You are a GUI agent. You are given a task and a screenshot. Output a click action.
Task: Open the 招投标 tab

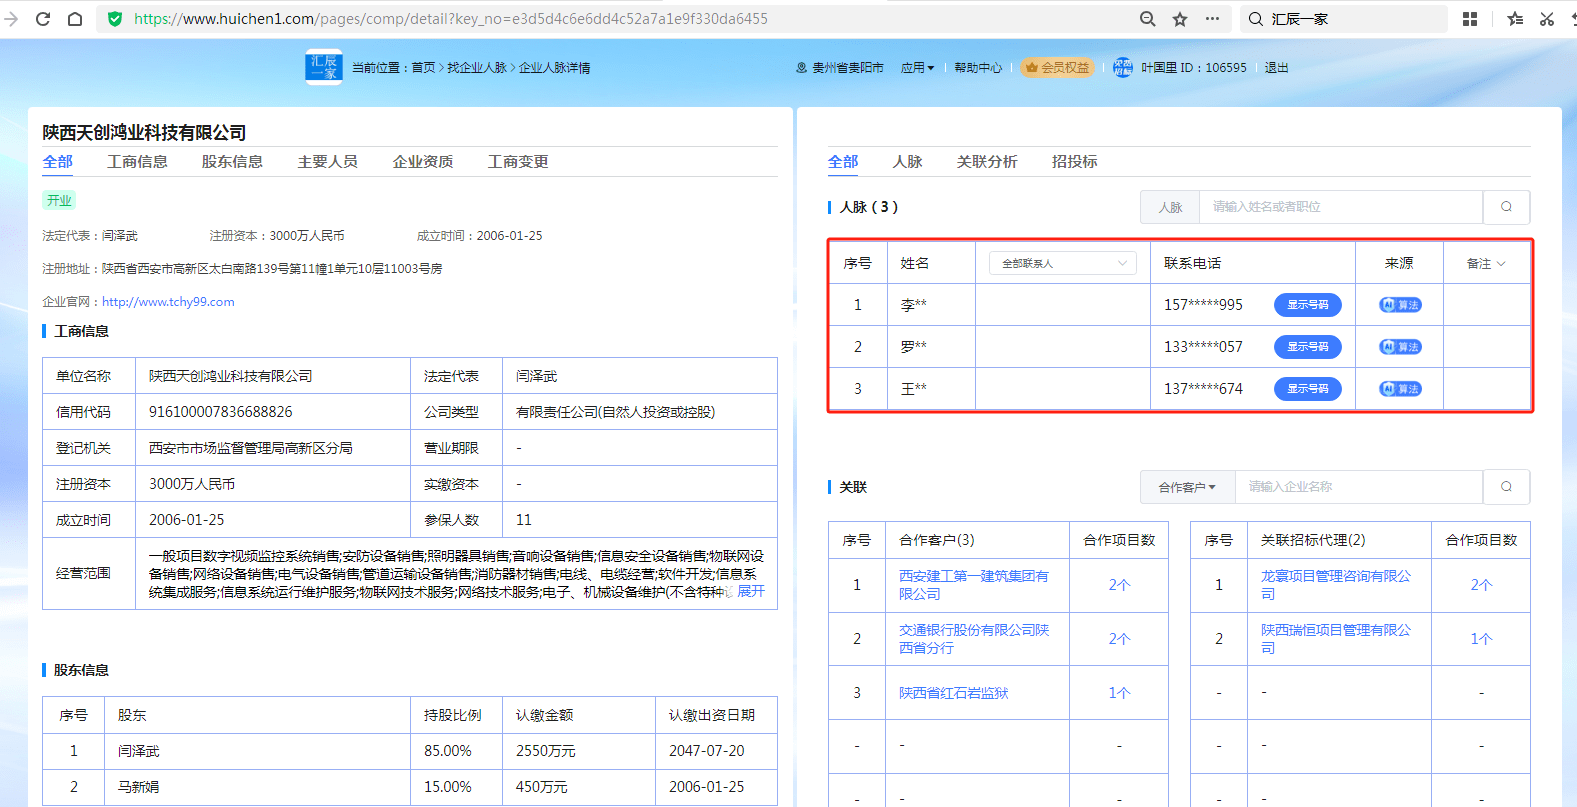[1074, 161]
